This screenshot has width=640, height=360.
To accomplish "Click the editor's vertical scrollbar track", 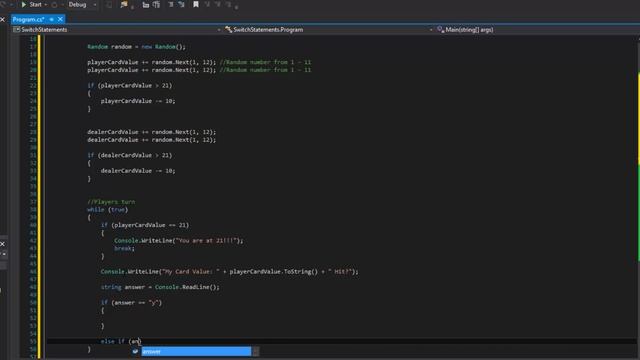I will [638, 196].
